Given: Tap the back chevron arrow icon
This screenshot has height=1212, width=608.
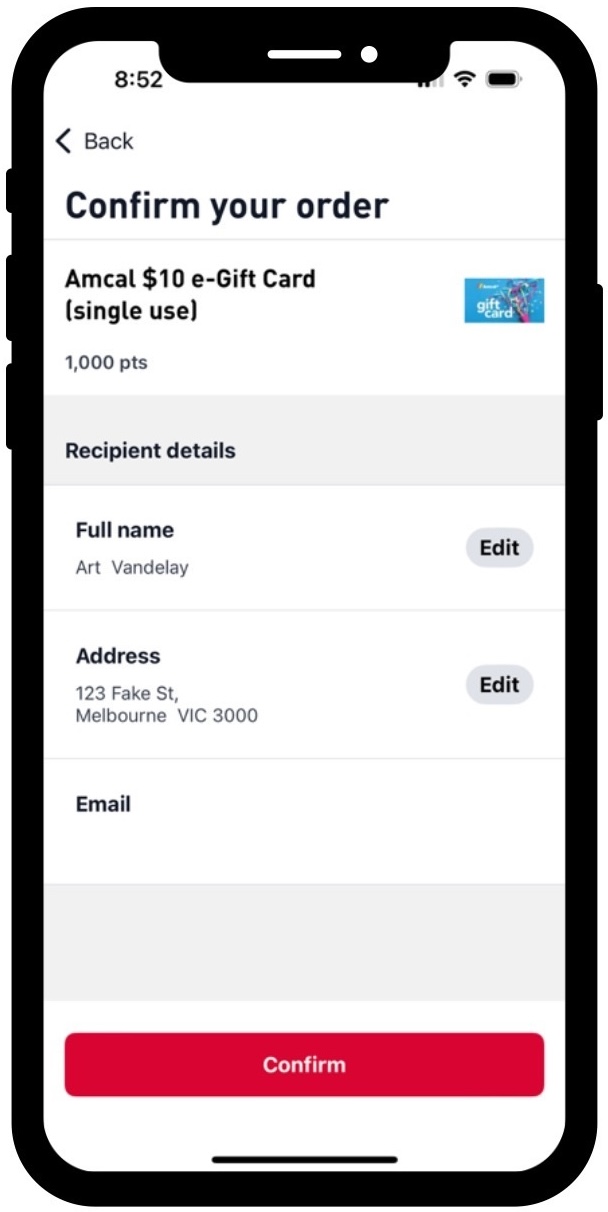Looking at the screenshot, I should coord(64,141).
